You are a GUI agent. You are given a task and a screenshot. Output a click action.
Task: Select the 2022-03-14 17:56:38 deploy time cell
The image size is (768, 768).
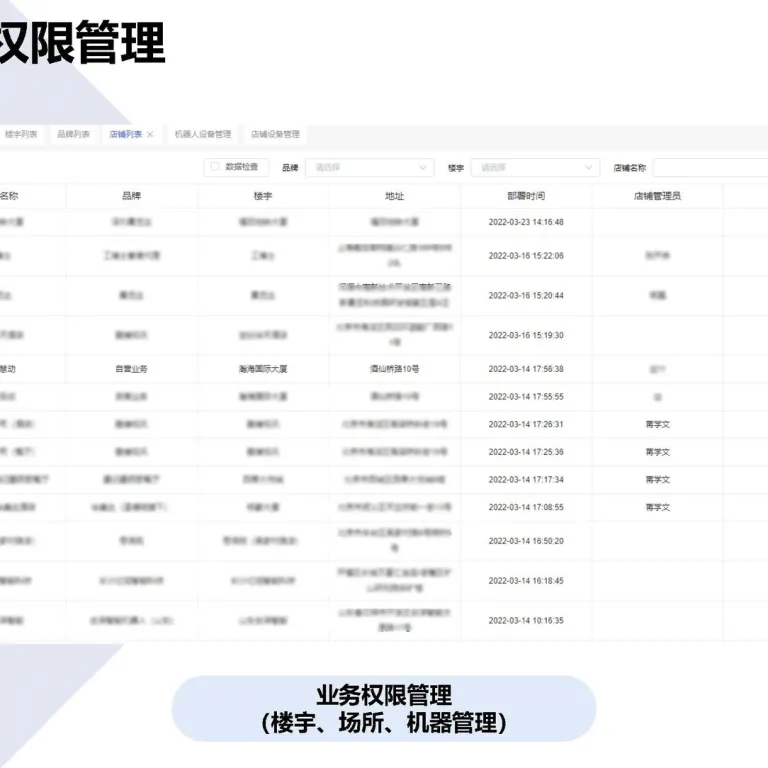[x=526, y=369]
